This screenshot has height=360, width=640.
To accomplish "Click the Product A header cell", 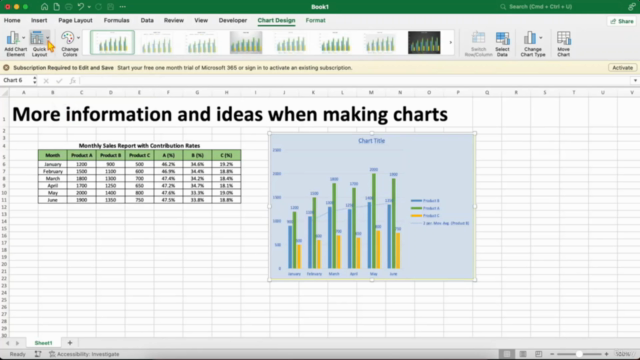I will (82, 156).
